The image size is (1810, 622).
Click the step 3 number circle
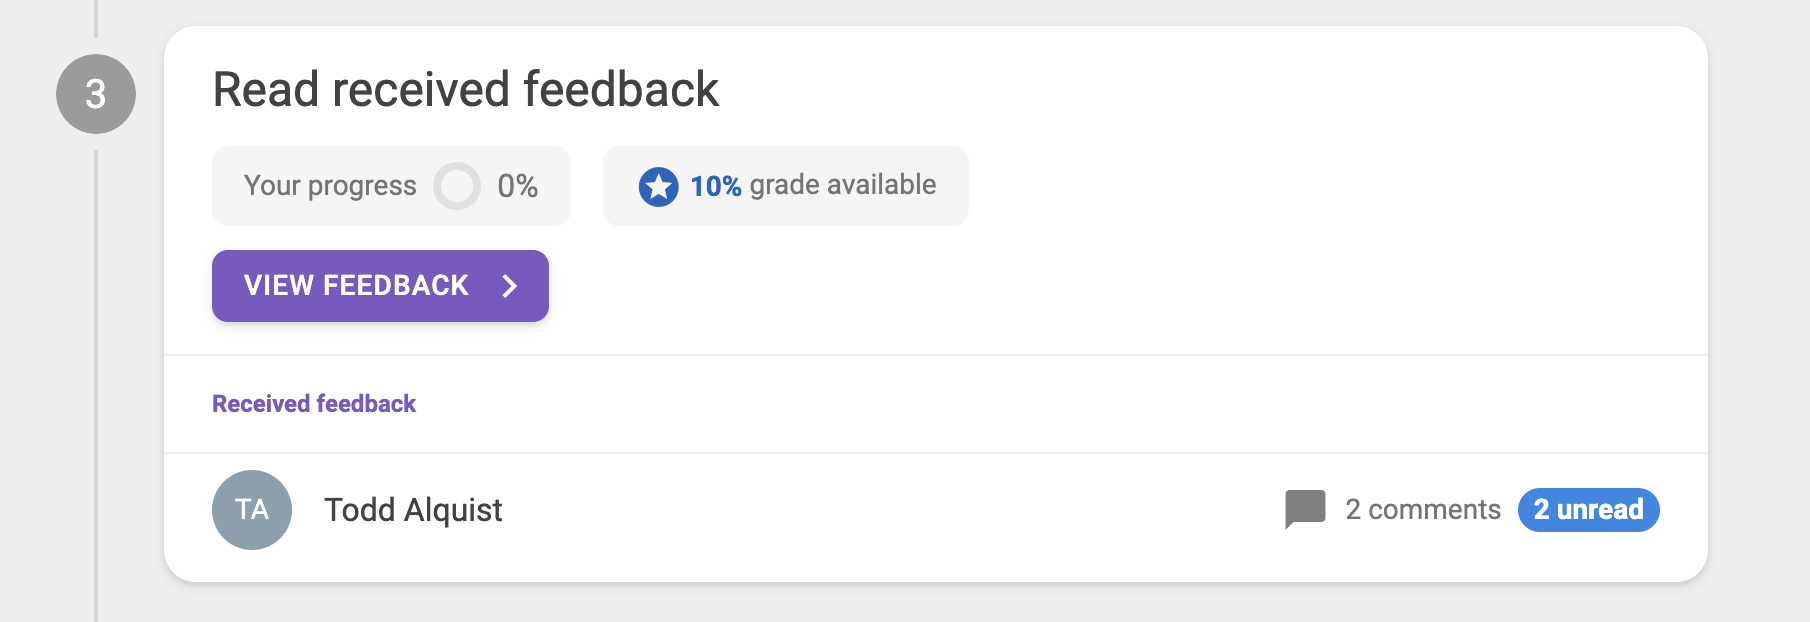(x=96, y=94)
